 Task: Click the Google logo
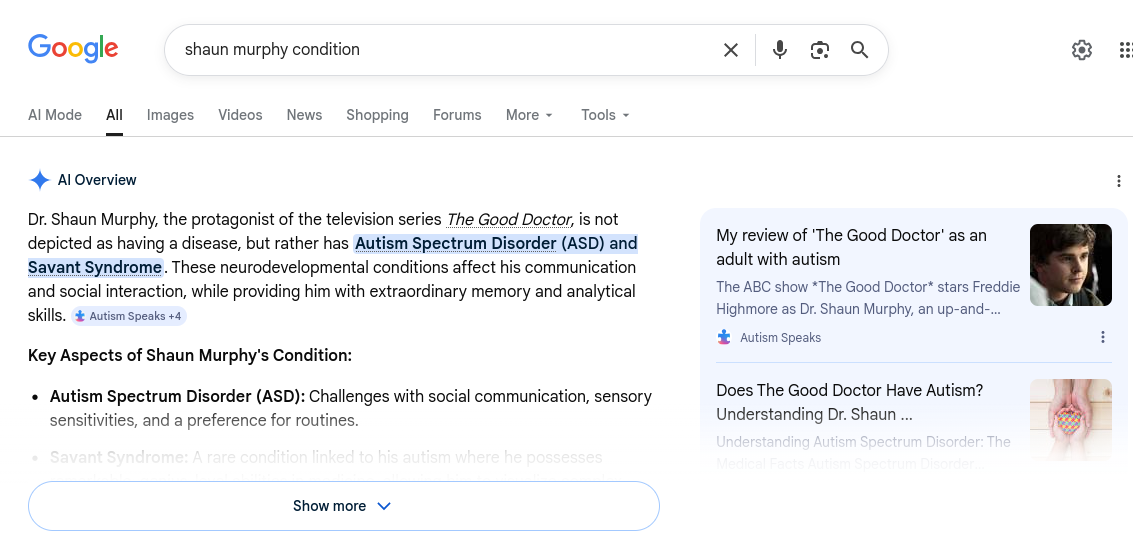coord(73,49)
